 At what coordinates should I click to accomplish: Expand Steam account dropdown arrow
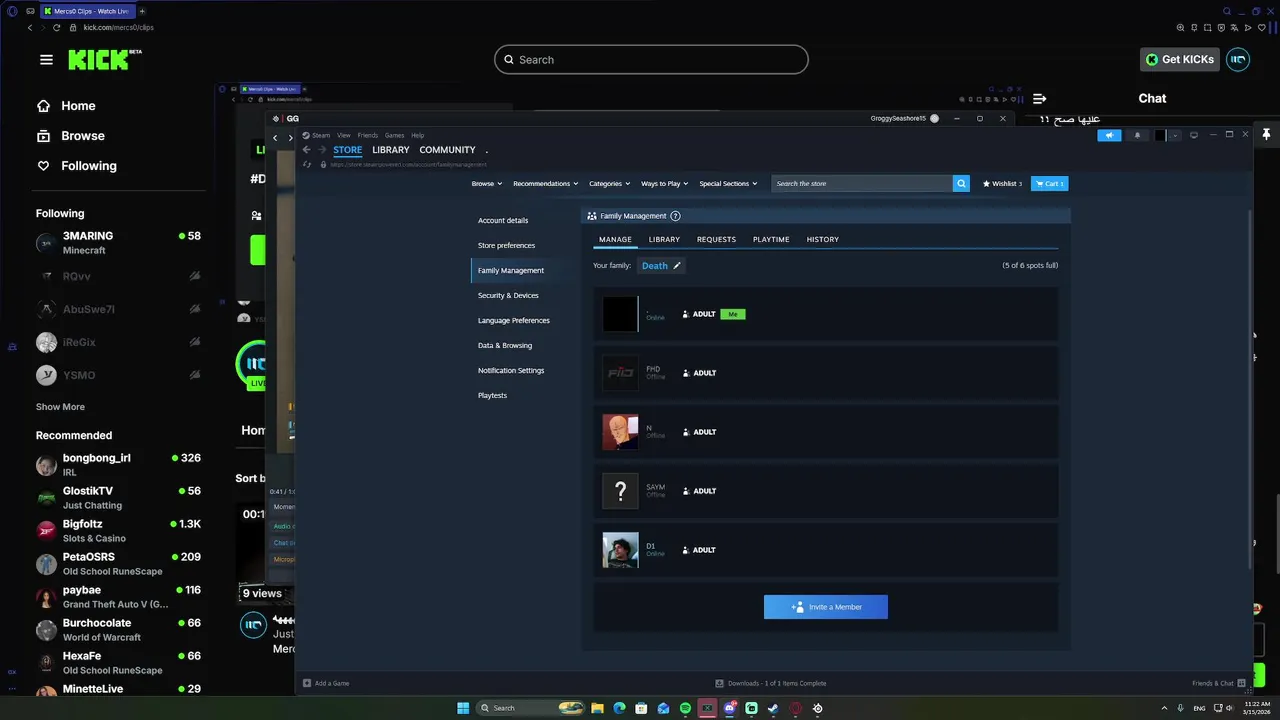pos(1175,135)
